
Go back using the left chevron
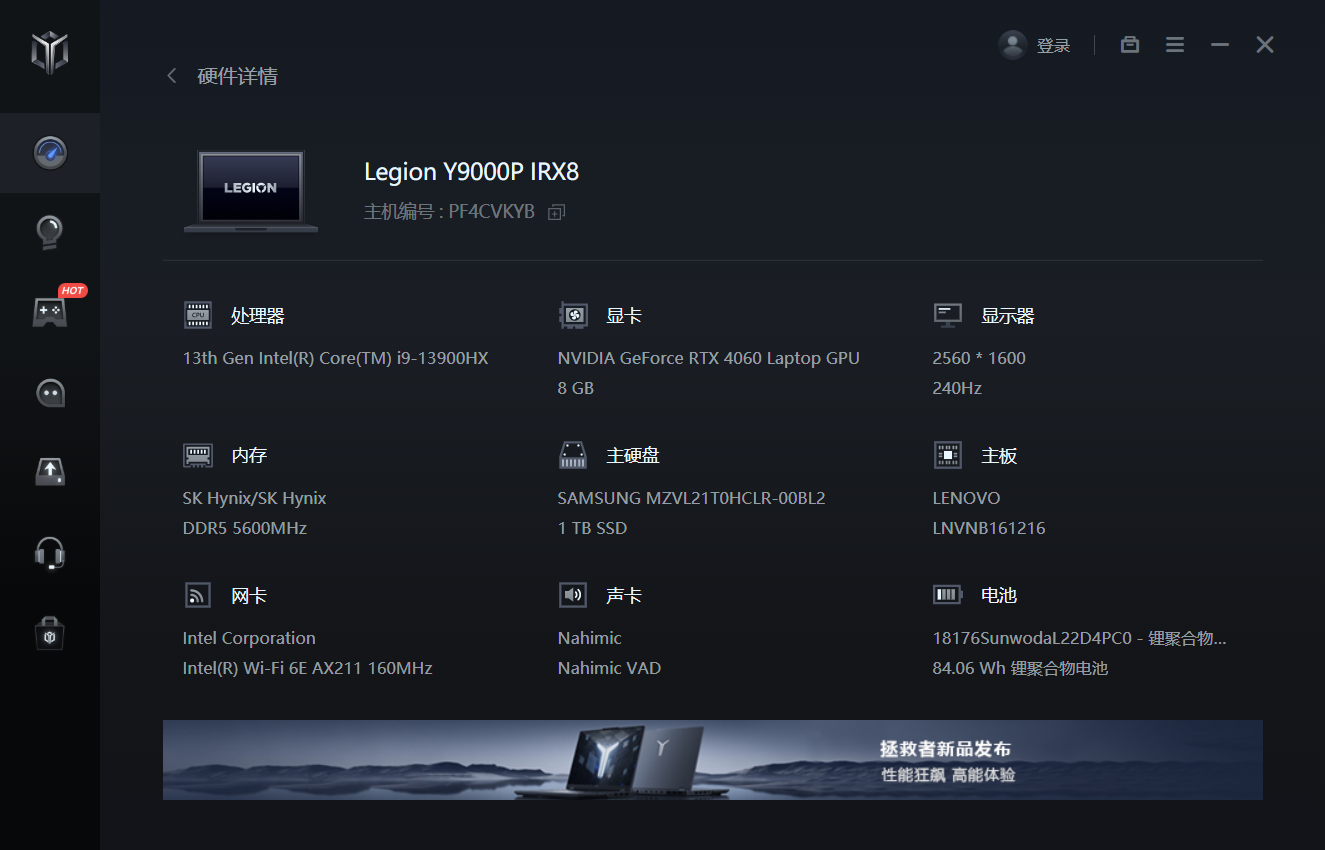pos(172,76)
